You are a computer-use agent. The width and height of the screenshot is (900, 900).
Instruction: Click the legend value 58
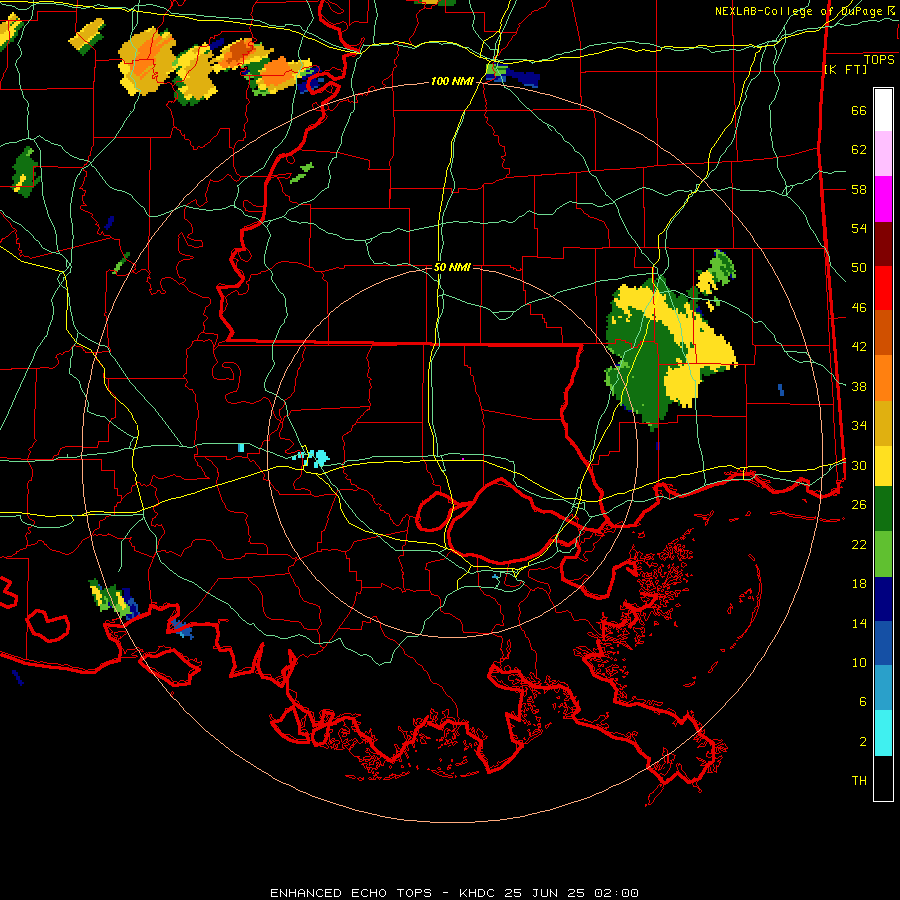859,189
